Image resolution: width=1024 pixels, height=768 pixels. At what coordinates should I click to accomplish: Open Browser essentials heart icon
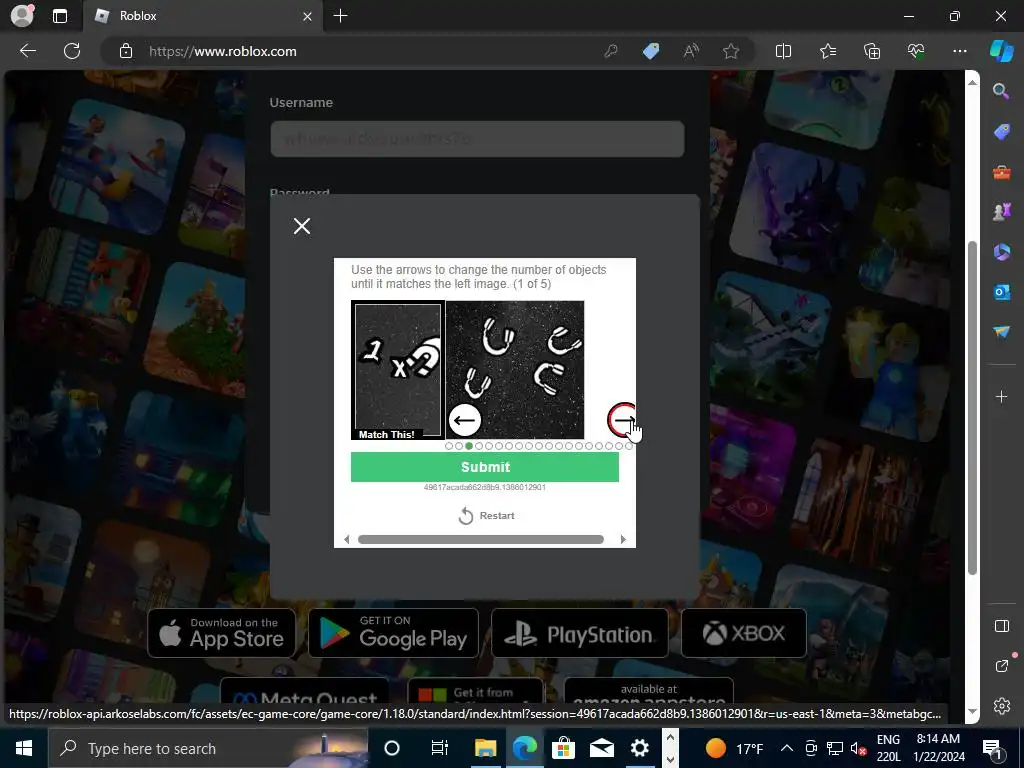pyautogui.click(x=916, y=51)
